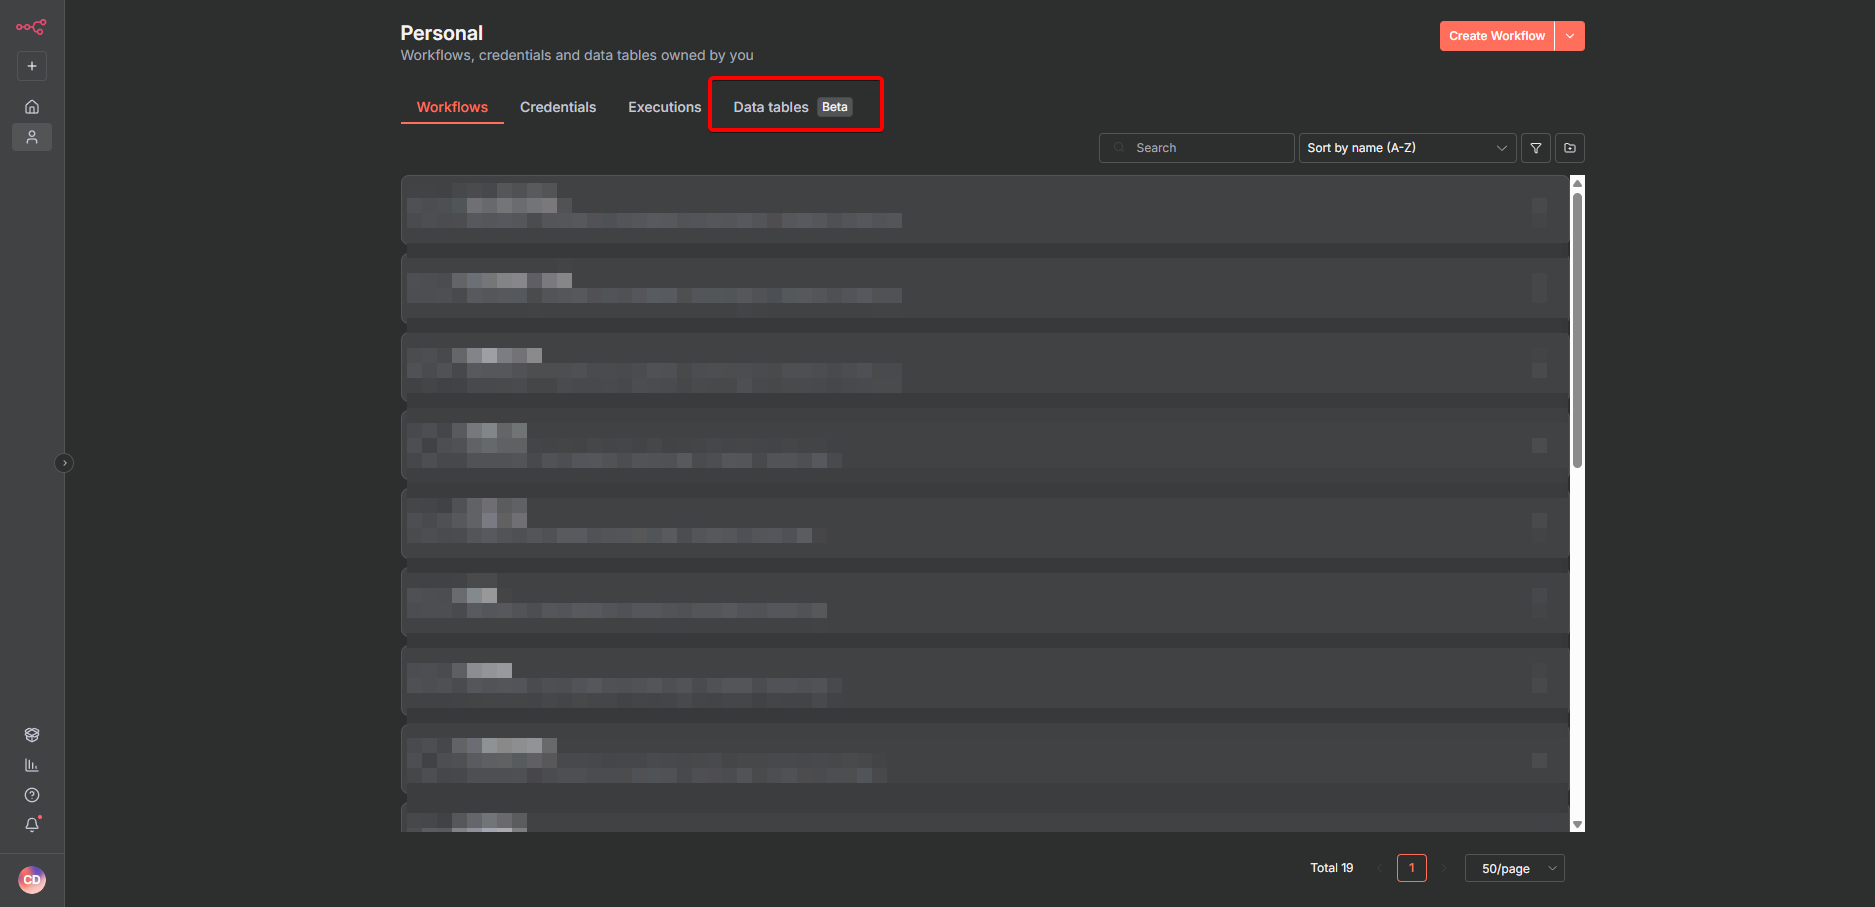Open the 50/page size dropdown
The width and height of the screenshot is (1875, 907).
click(x=1514, y=868)
